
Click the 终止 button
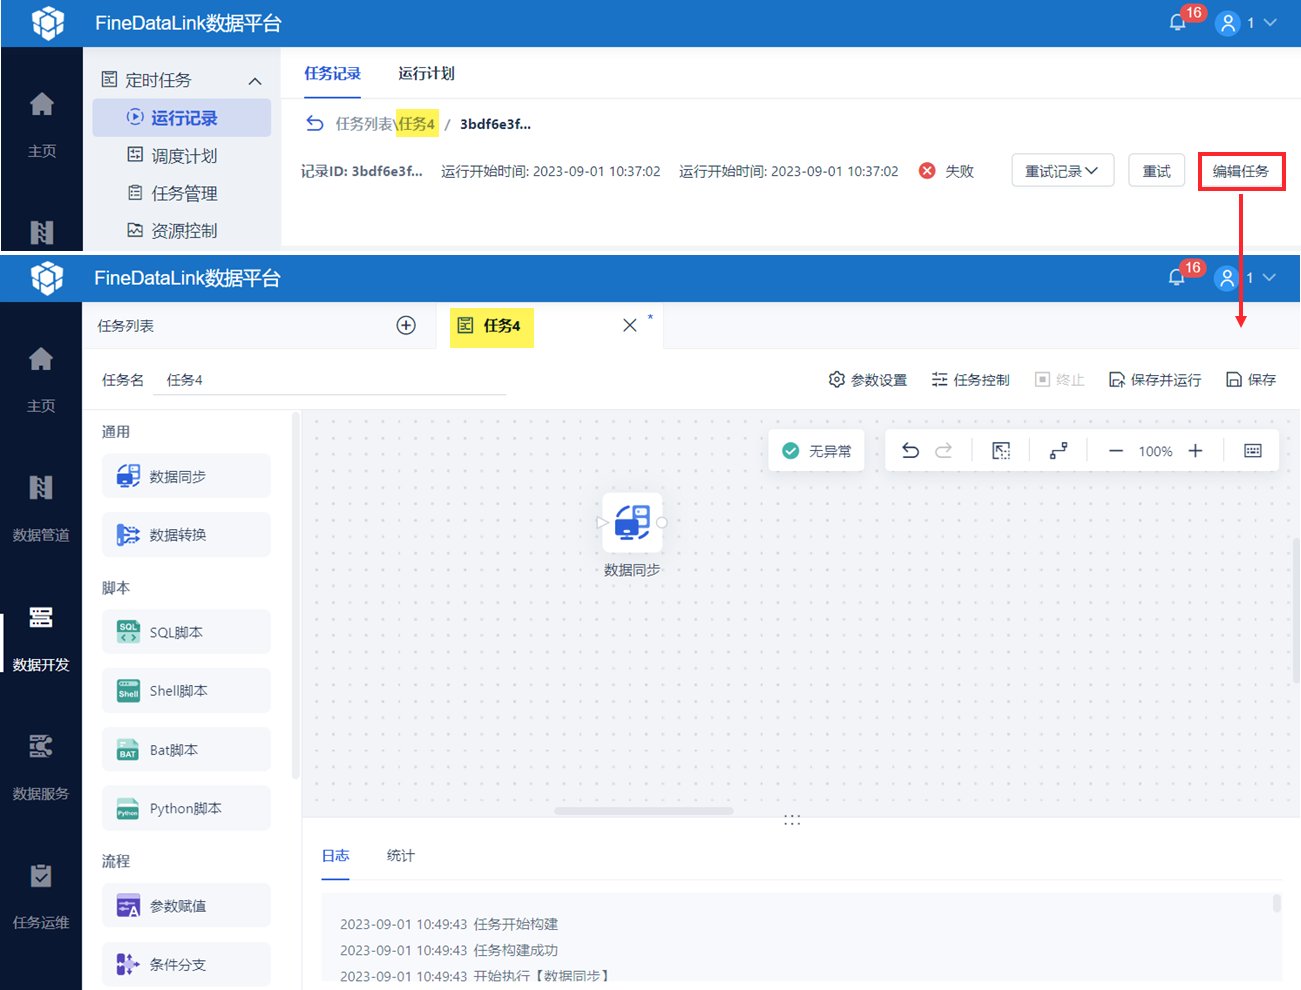coord(1059,380)
